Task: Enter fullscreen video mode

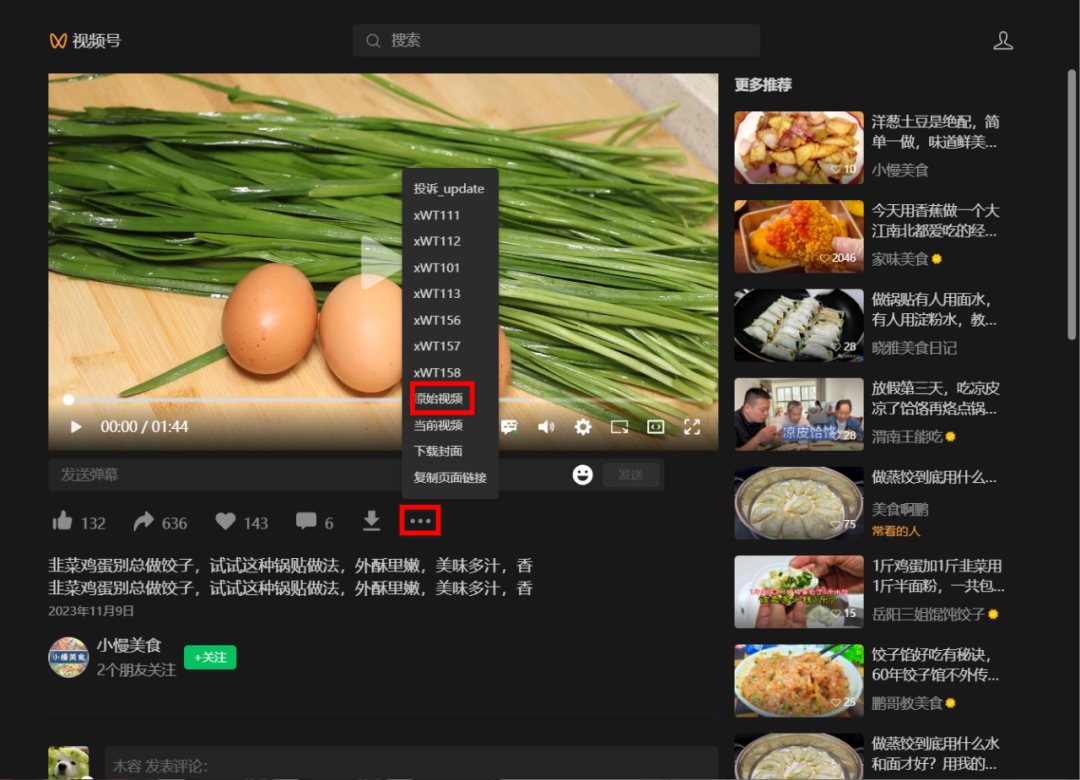Action: (x=692, y=427)
